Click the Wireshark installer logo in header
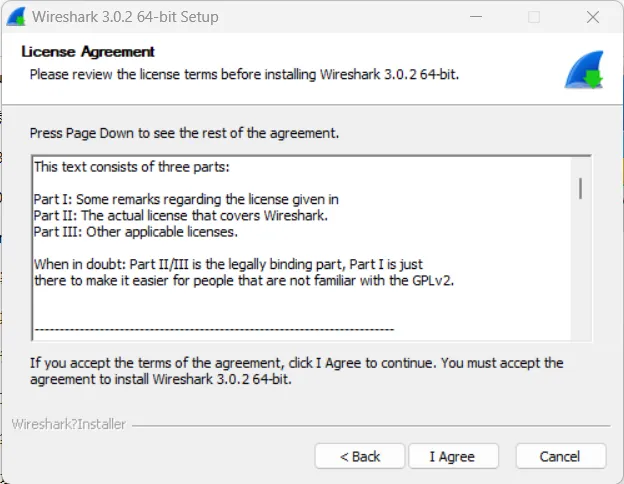624x484 pixels. pyautogui.click(x=583, y=70)
